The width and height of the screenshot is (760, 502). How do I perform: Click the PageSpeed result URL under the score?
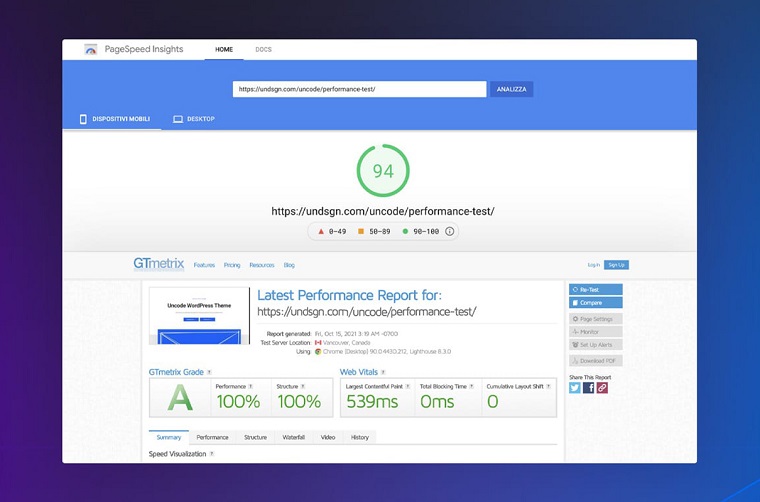[383, 211]
